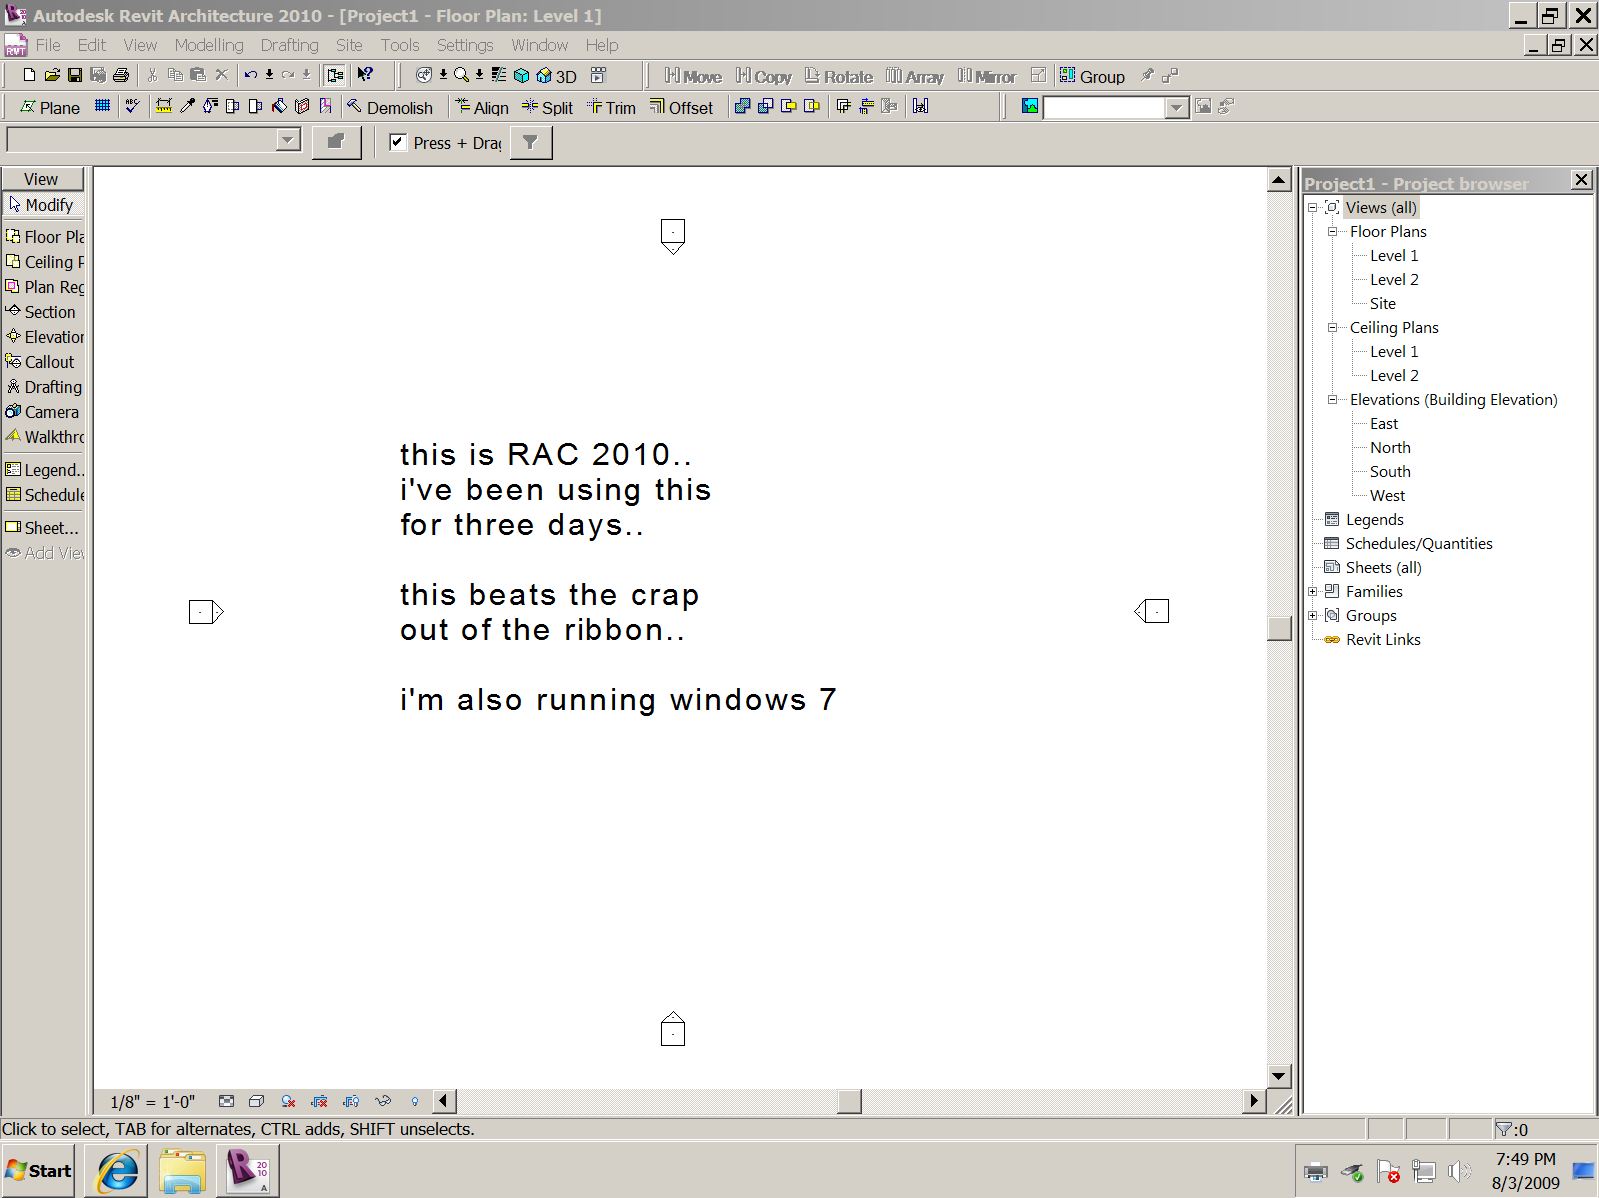Viewport: 1599px width, 1198px height.
Task: Click the Callout tool in design bar
Action: coord(43,361)
